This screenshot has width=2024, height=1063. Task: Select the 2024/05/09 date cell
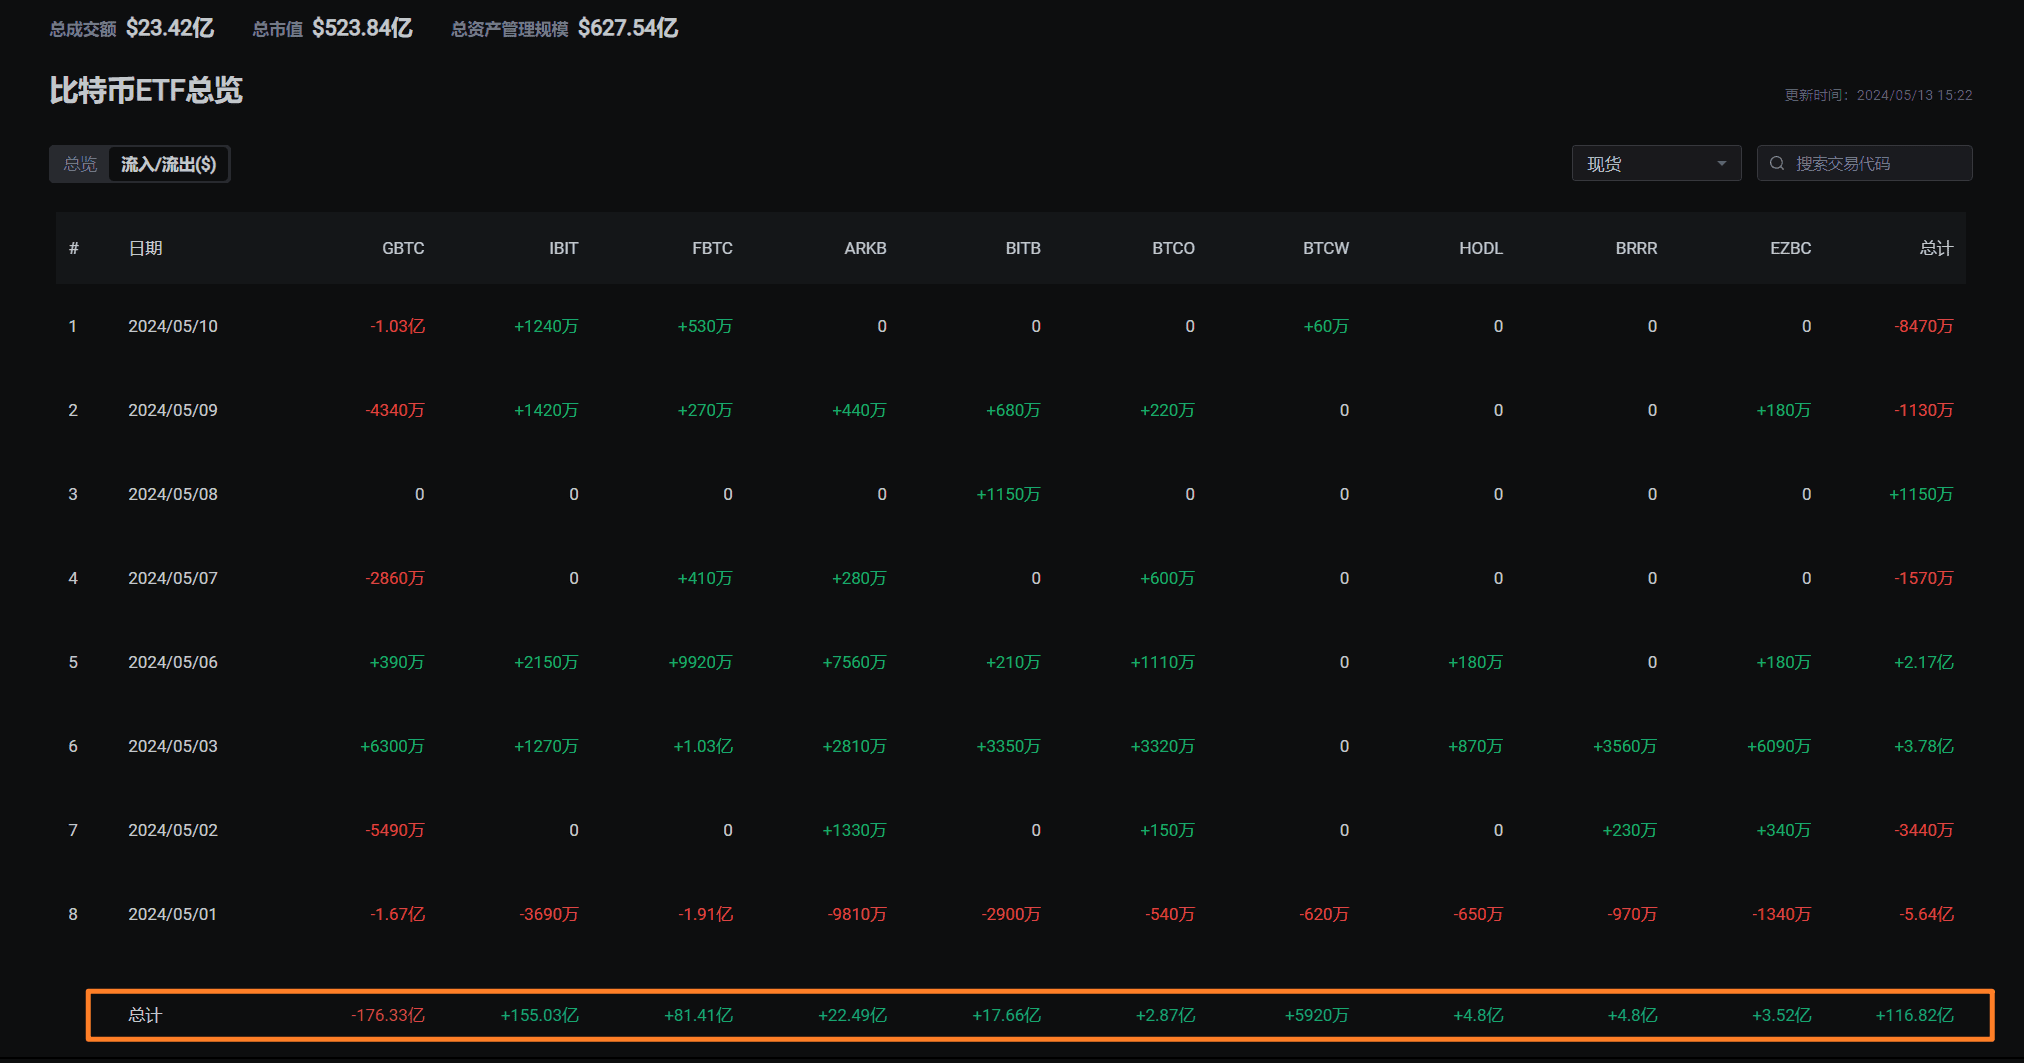173,410
